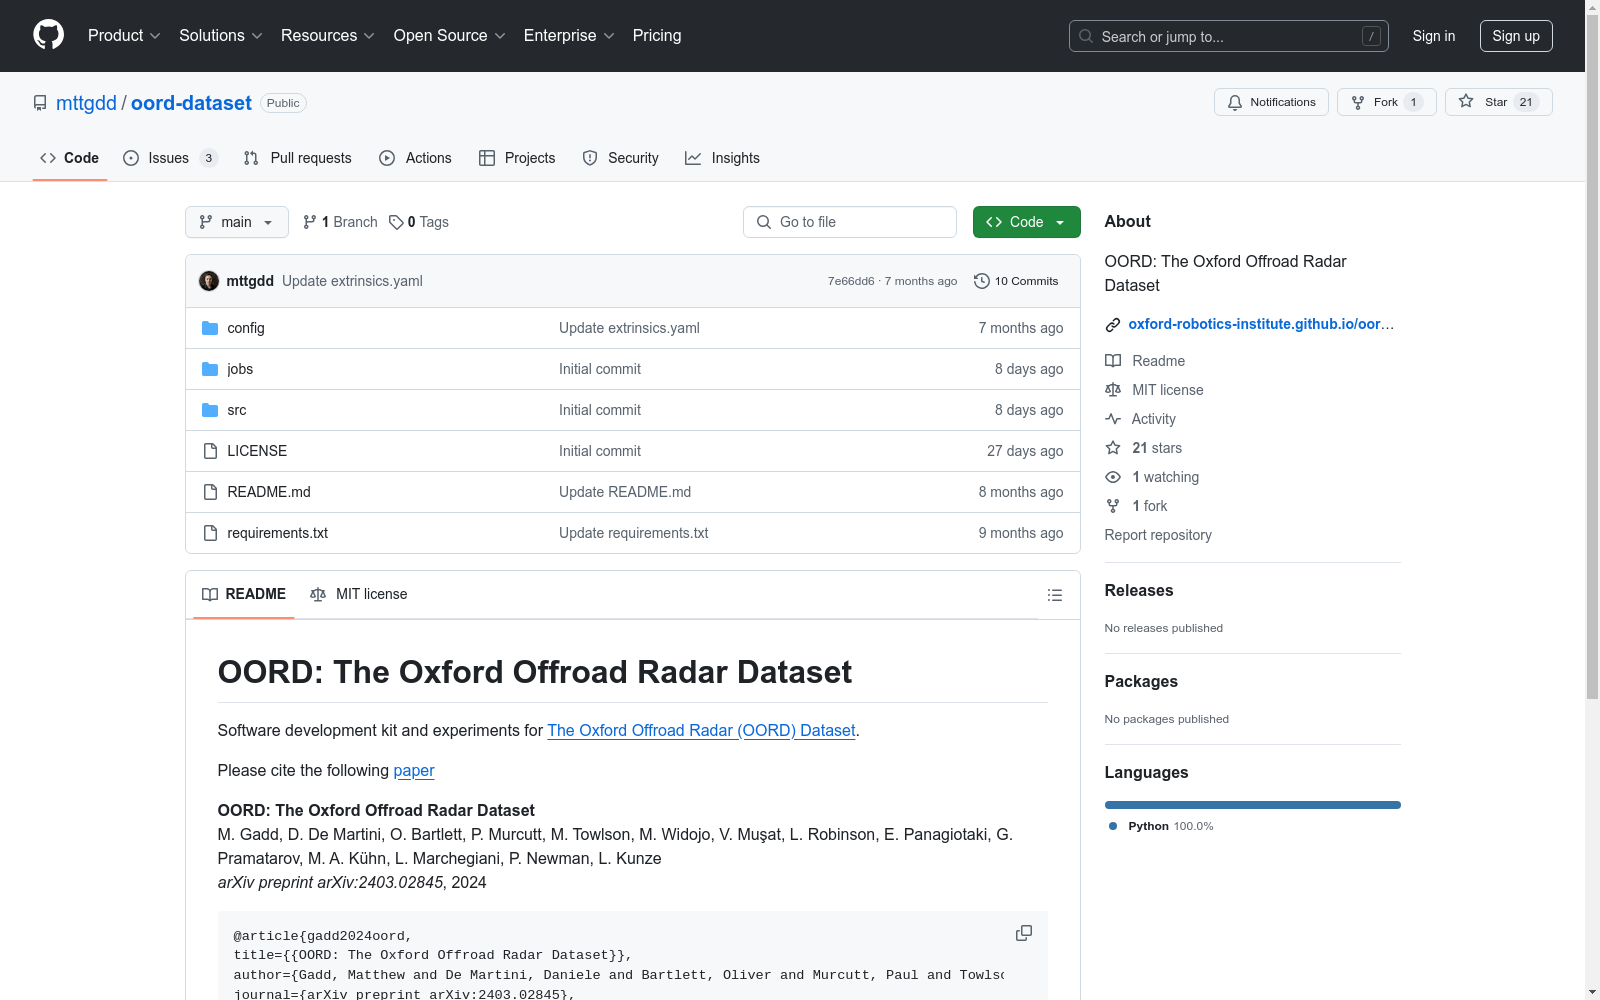This screenshot has width=1600, height=1000.
Task: Expand the Enterprise menu
Action: point(569,36)
